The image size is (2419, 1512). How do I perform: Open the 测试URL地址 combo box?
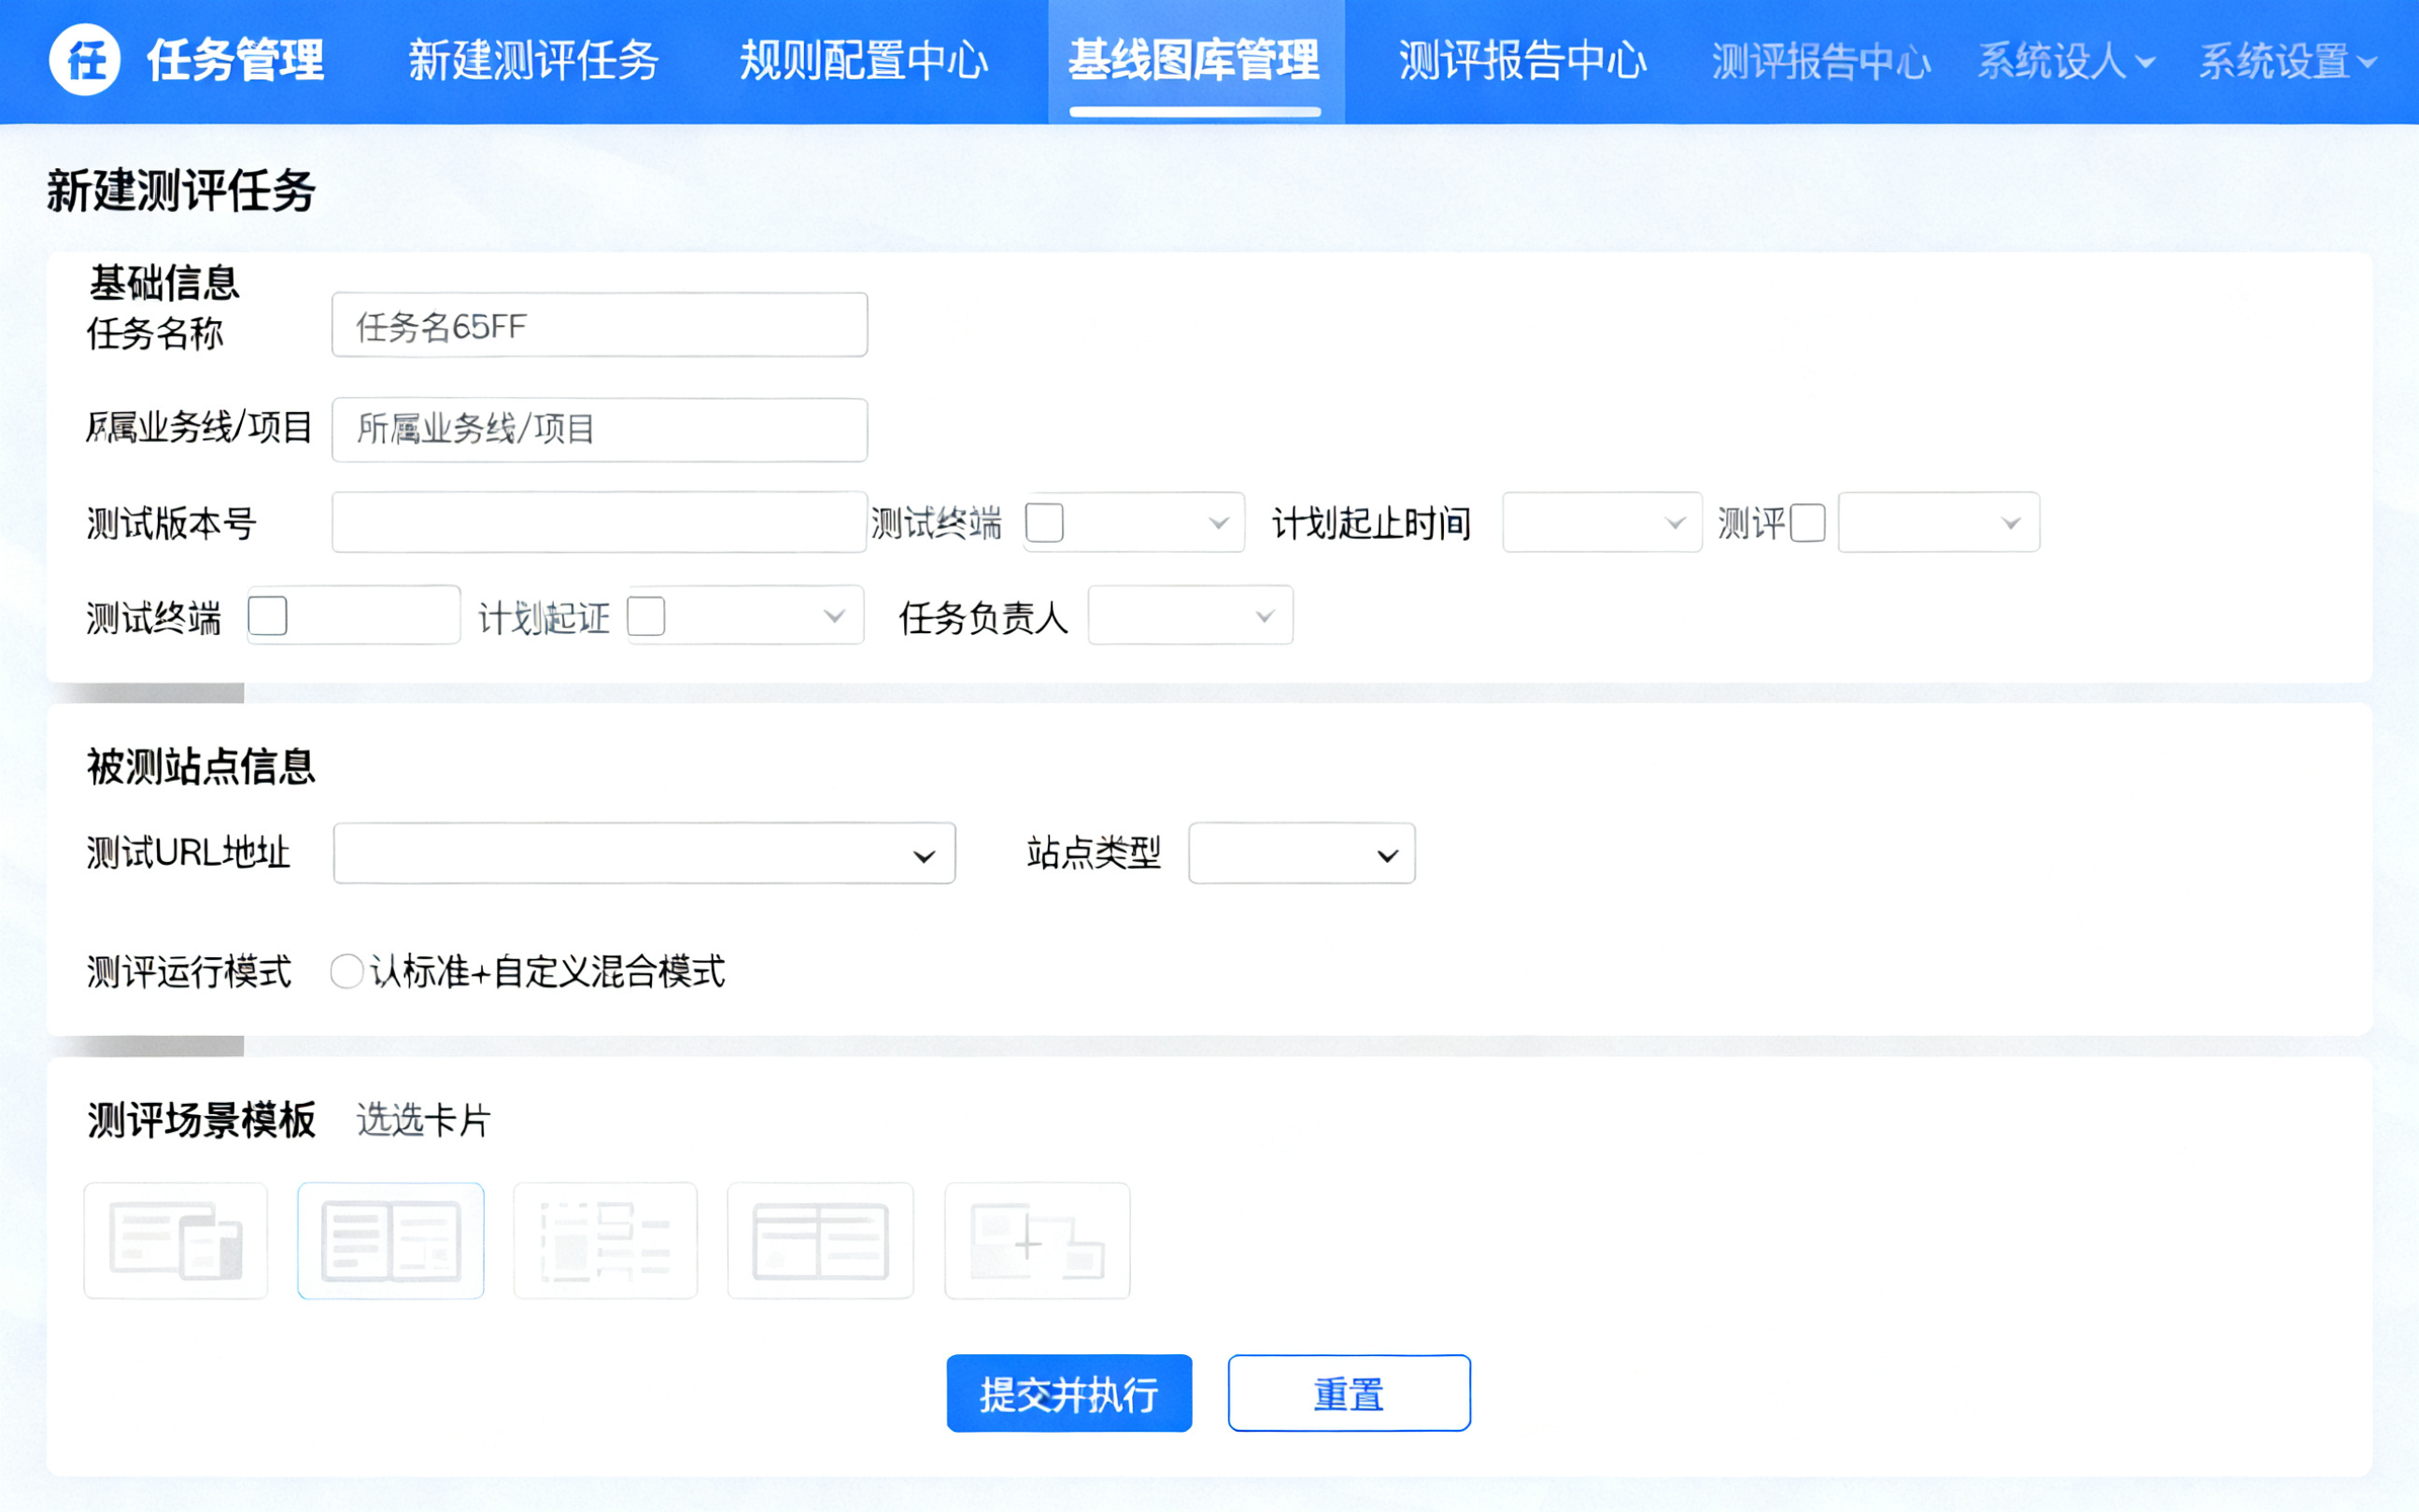645,854
